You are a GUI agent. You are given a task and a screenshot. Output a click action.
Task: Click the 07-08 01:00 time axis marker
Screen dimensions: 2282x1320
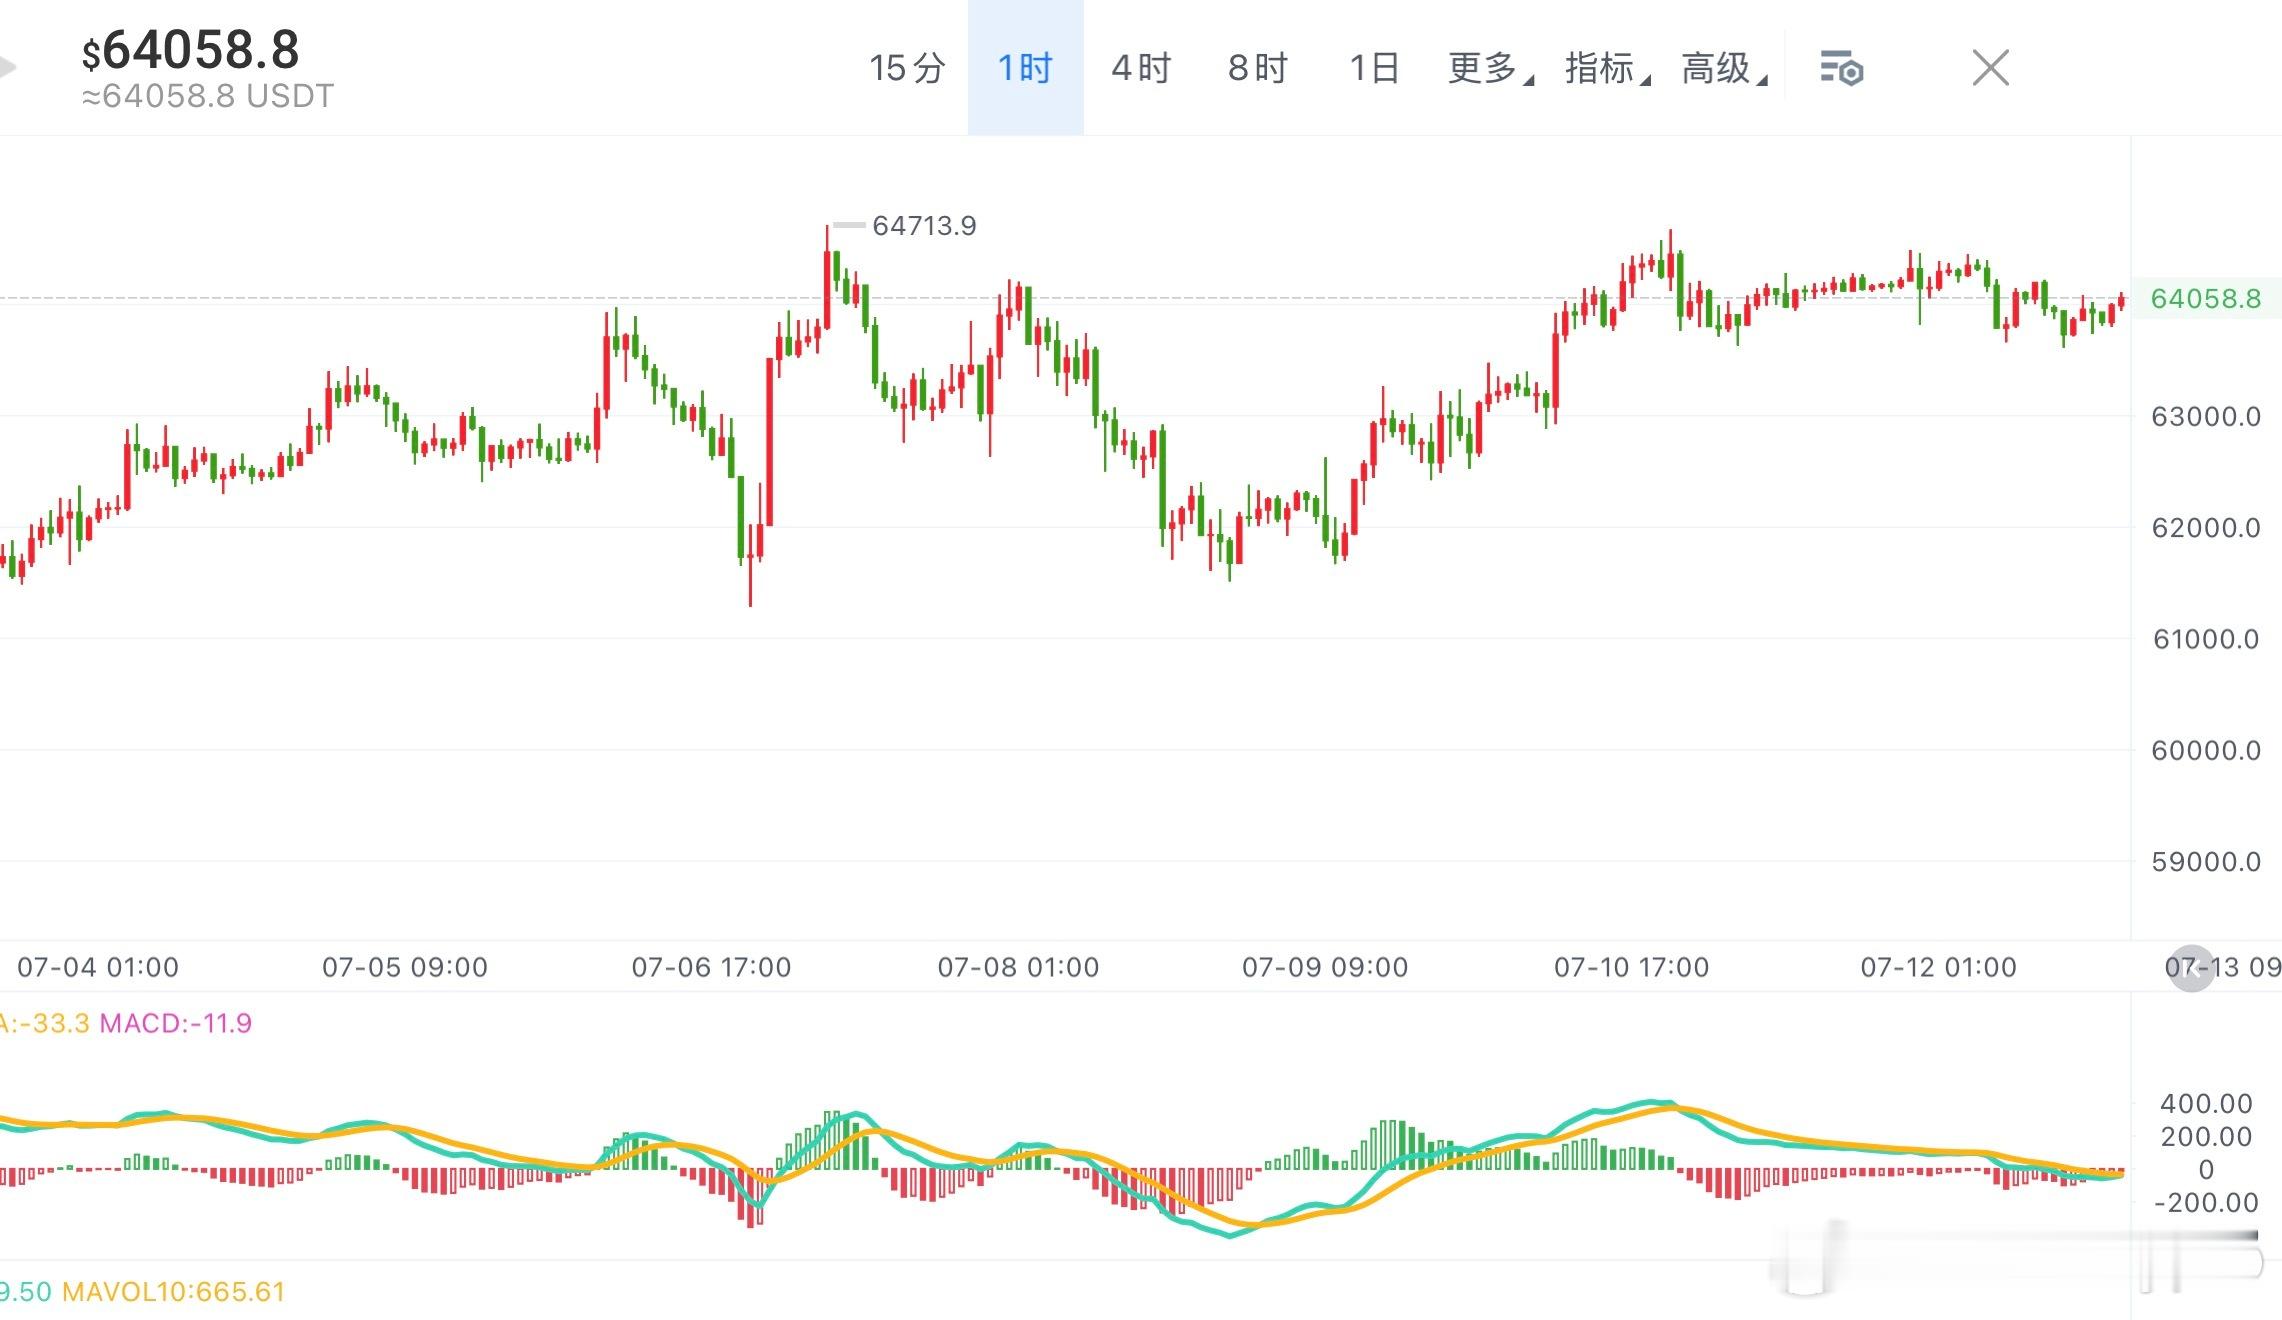click(1018, 967)
